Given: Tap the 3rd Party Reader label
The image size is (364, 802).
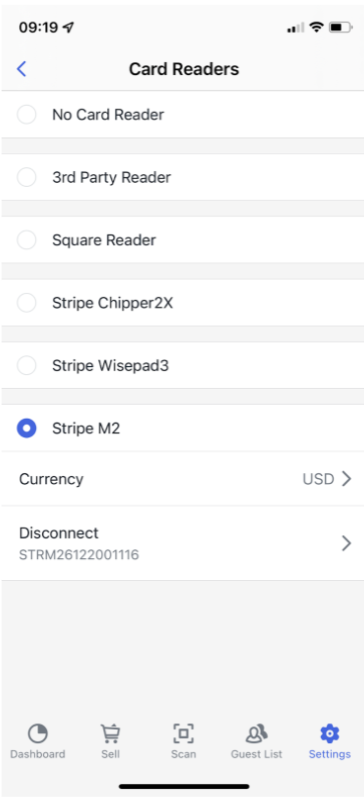Looking at the screenshot, I should click(x=111, y=177).
